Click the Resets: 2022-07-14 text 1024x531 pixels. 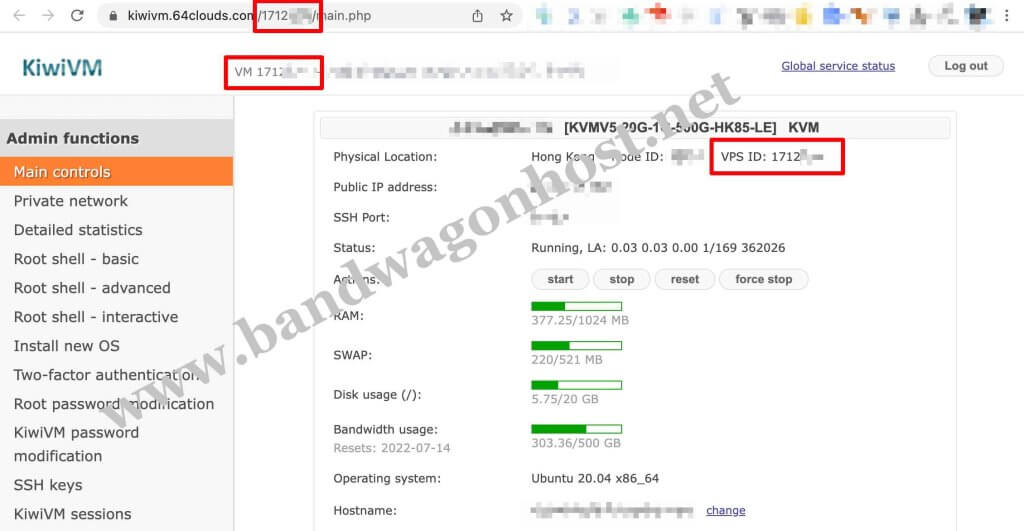pyautogui.click(x=392, y=448)
